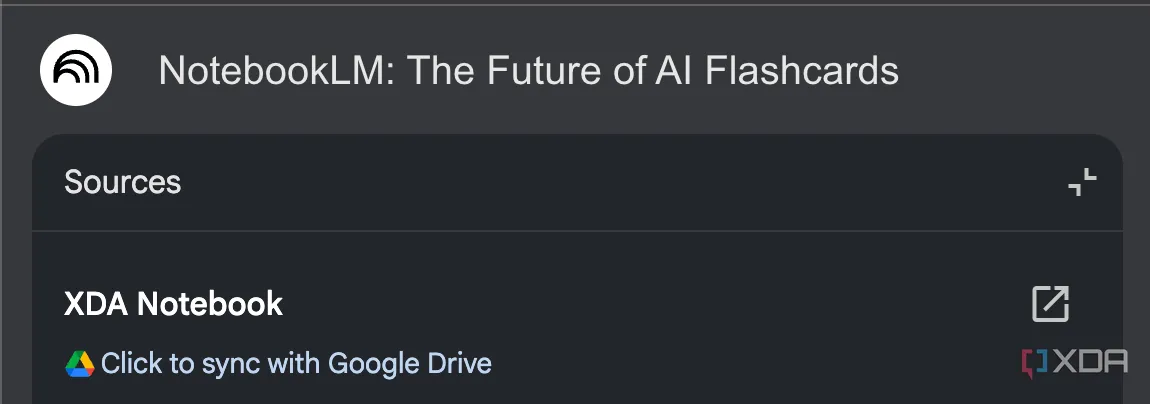Go to NotebookLM home via round logo
Image resolution: width=1150 pixels, height=404 pixels.
coord(76,70)
